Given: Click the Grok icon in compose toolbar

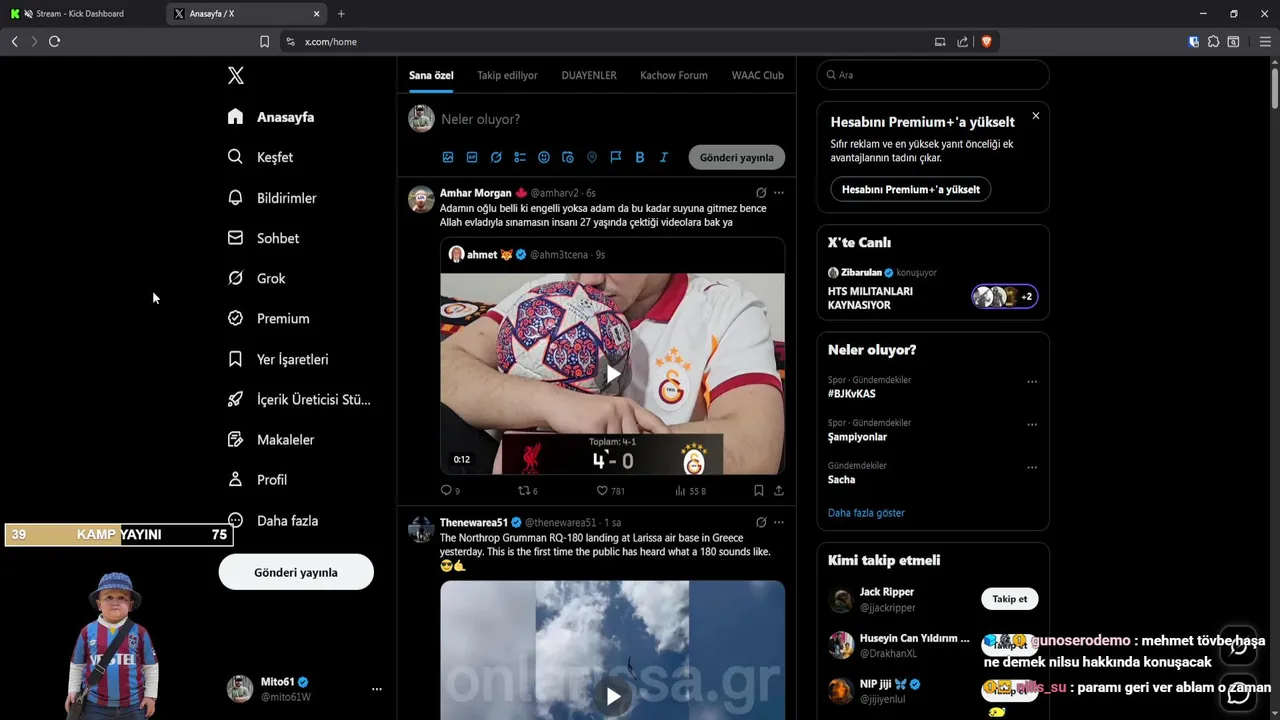Looking at the screenshot, I should [496, 157].
